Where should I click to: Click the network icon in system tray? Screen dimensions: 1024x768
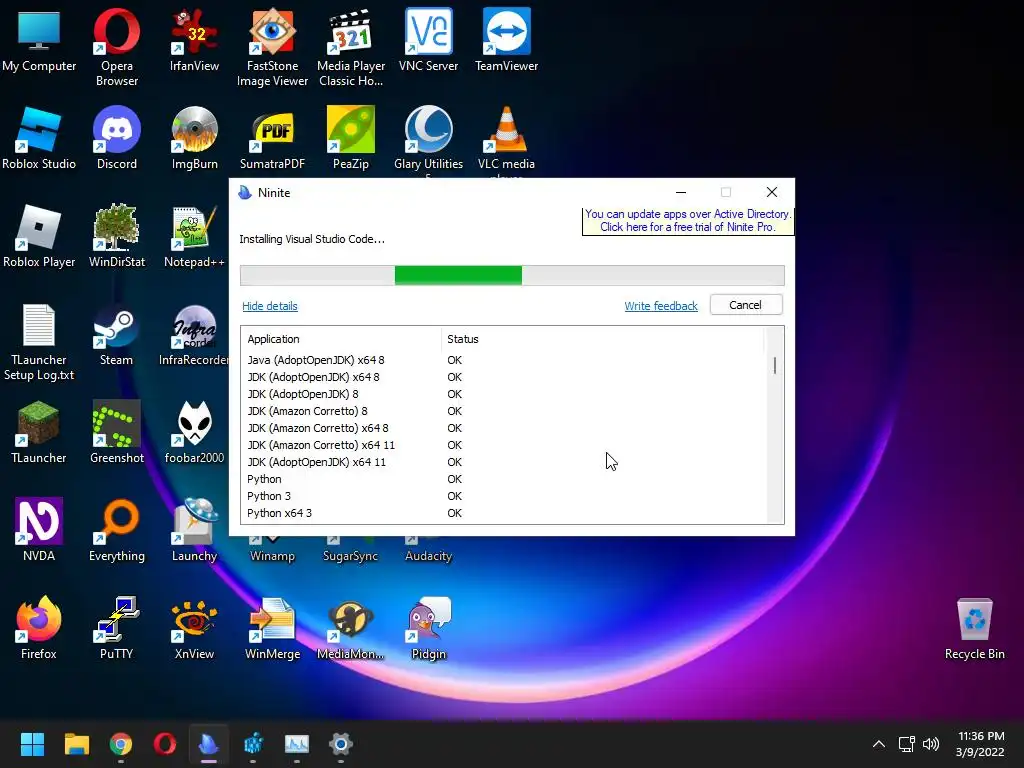[906, 744]
